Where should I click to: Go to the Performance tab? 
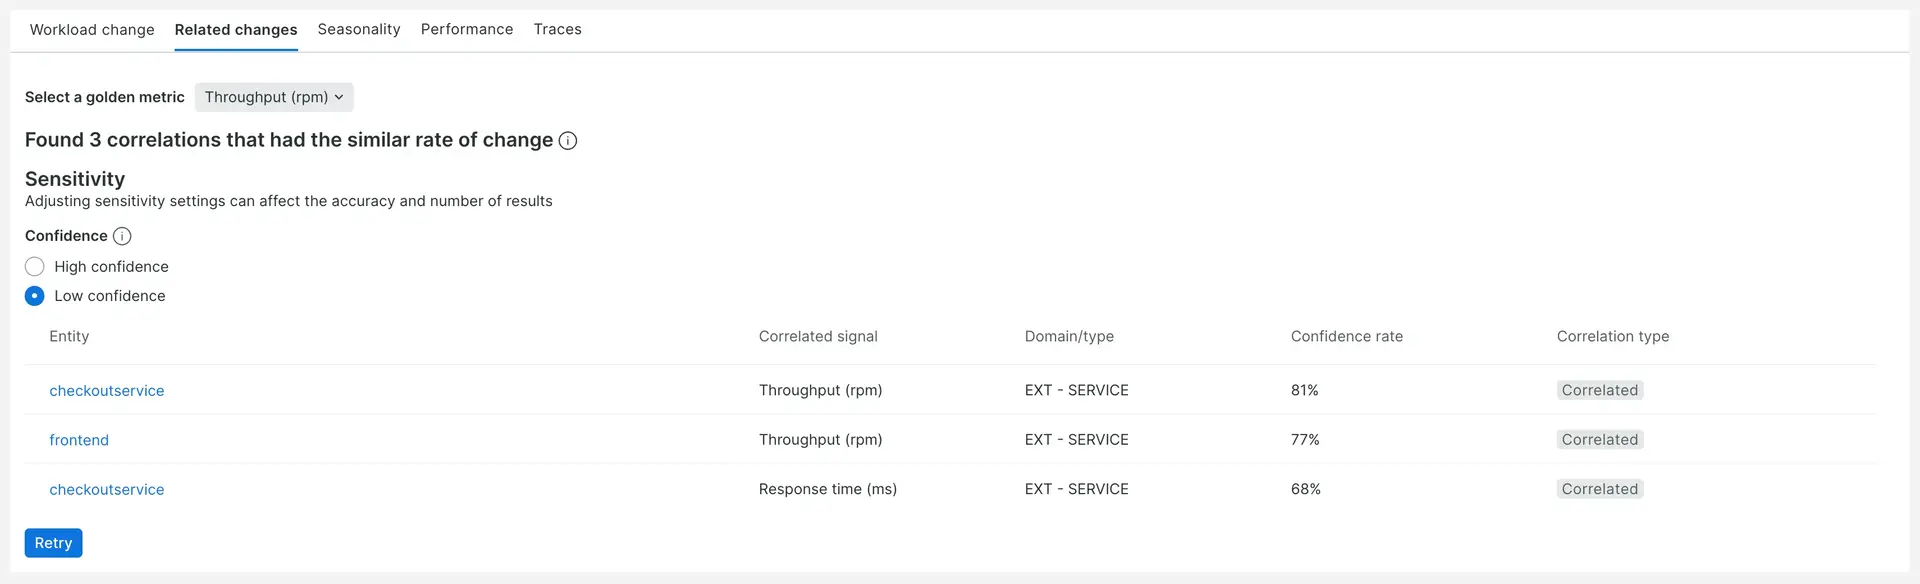click(x=467, y=30)
